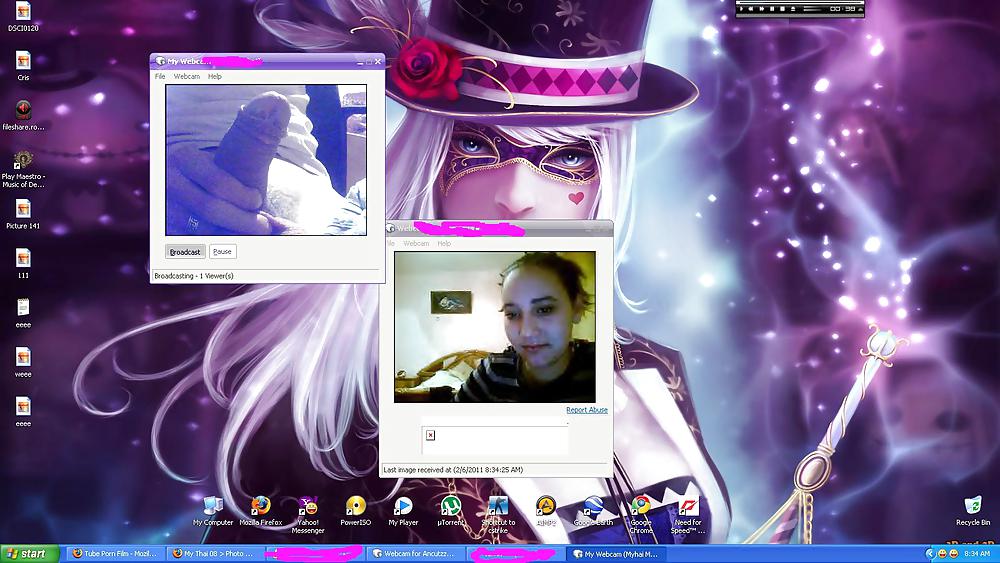Select the Picture 141 desktop icon
This screenshot has width=1000, height=563.
pyautogui.click(x=23, y=214)
